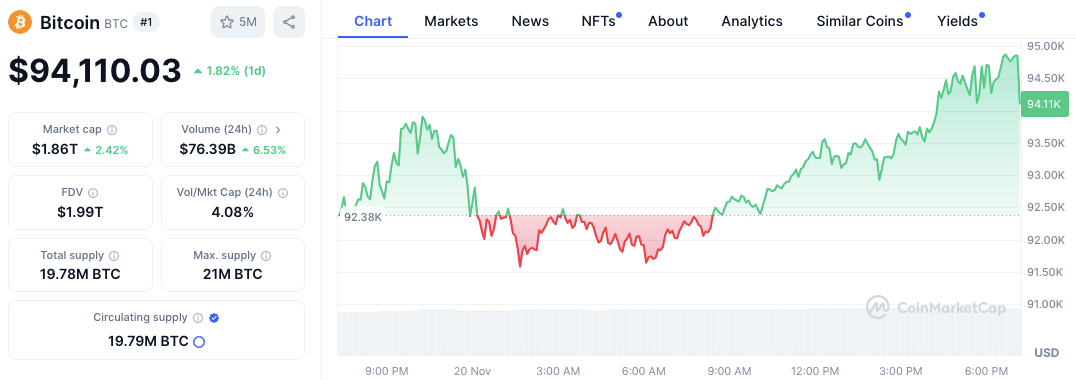Open Volume (24h) info icon
The image size is (1076, 380).
tap(261, 130)
